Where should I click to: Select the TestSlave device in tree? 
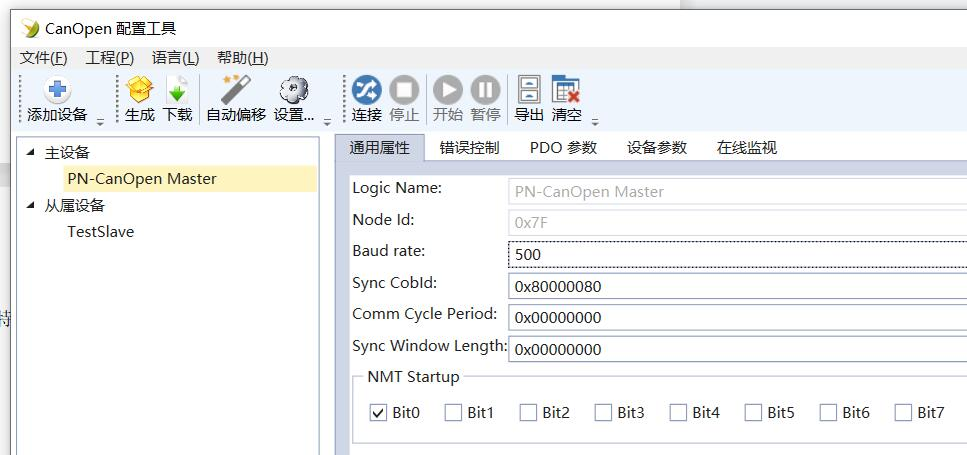coord(100,232)
